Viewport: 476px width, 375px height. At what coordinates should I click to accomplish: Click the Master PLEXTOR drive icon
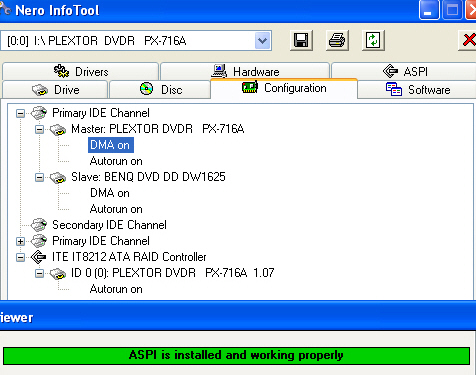(x=58, y=130)
